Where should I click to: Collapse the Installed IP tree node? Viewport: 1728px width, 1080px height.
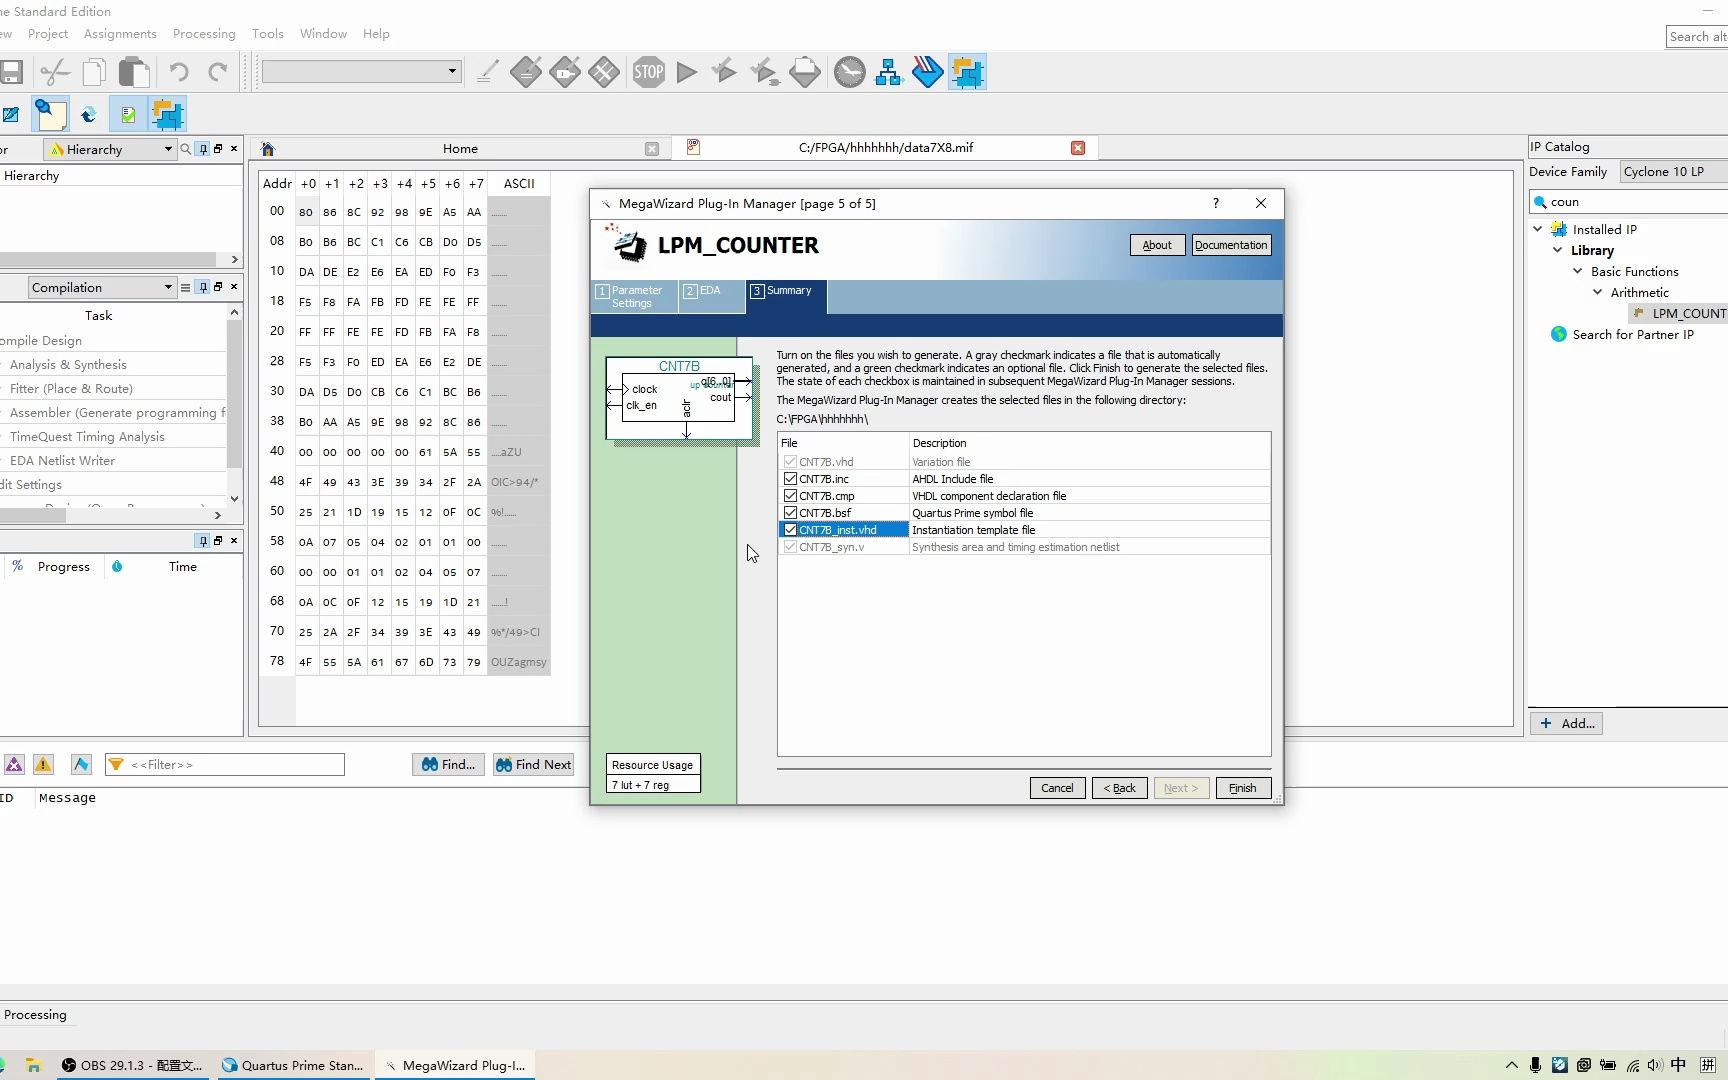pyautogui.click(x=1538, y=229)
